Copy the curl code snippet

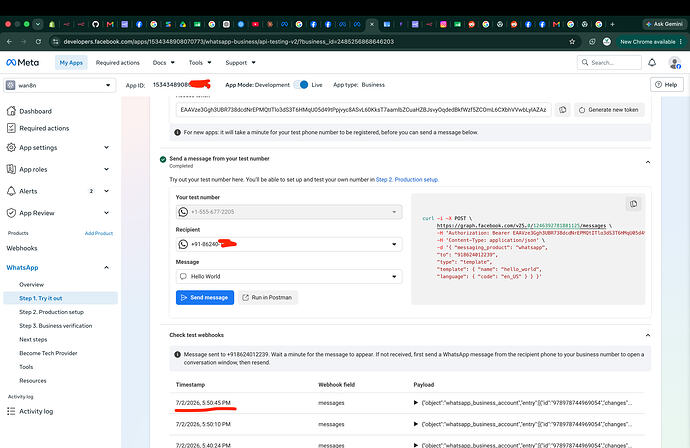(633, 204)
